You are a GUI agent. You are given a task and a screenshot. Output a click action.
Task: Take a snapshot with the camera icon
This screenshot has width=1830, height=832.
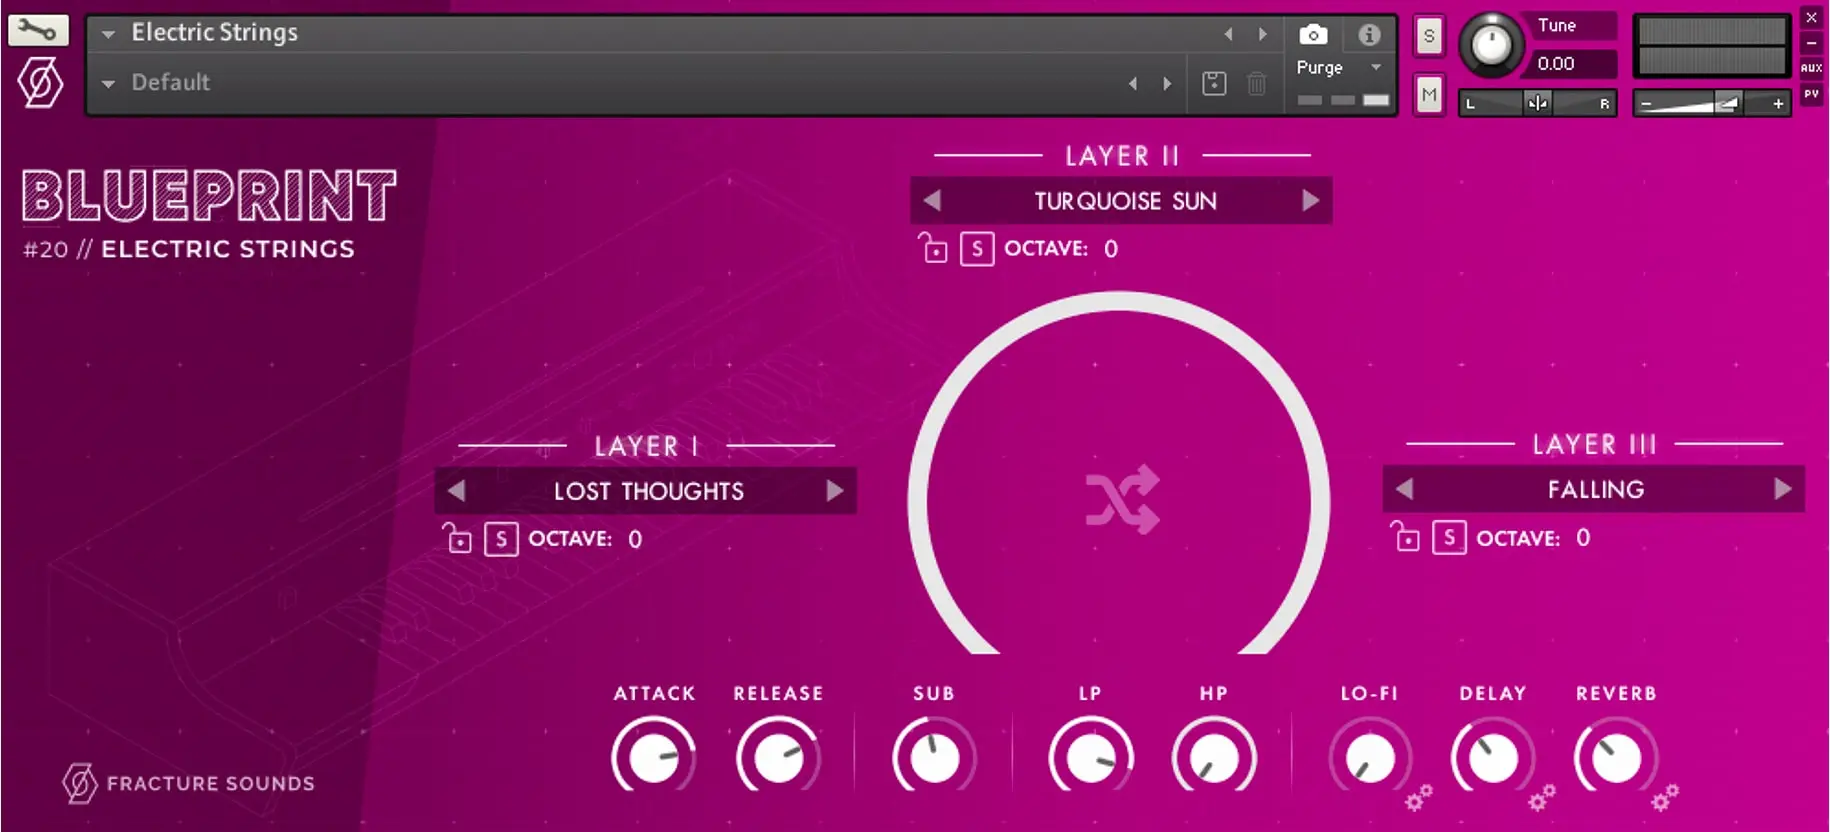point(1313,35)
